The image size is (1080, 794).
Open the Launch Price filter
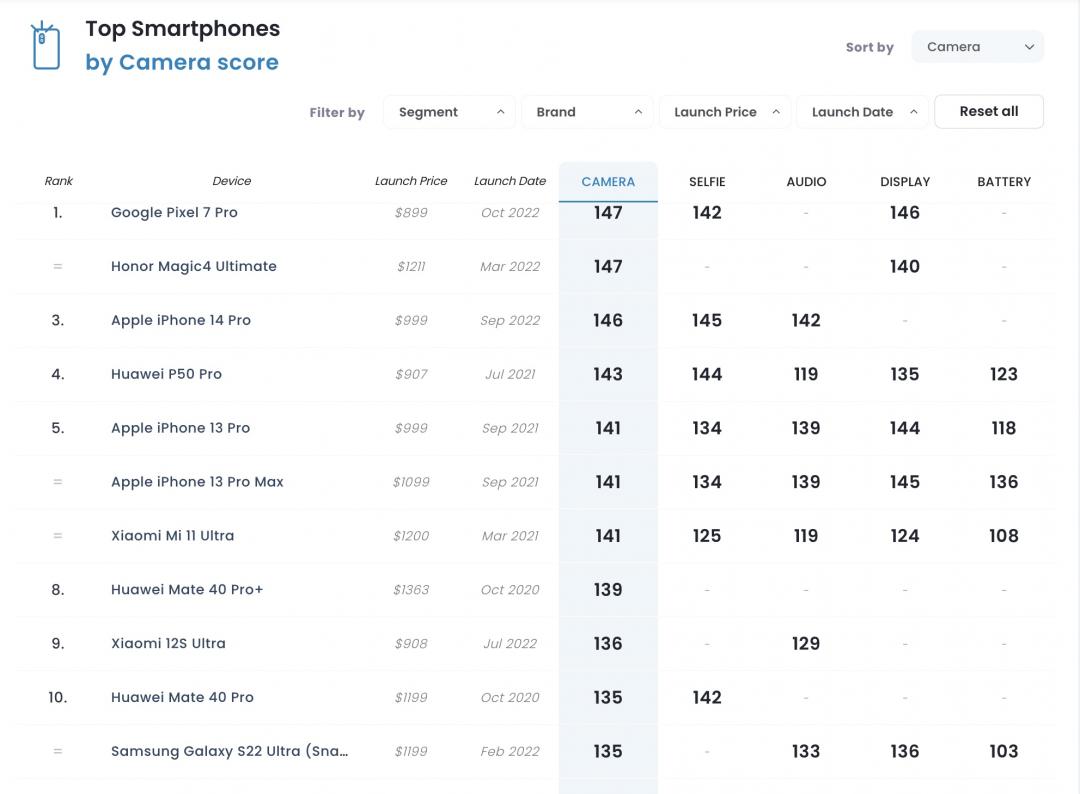click(x=725, y=112)
